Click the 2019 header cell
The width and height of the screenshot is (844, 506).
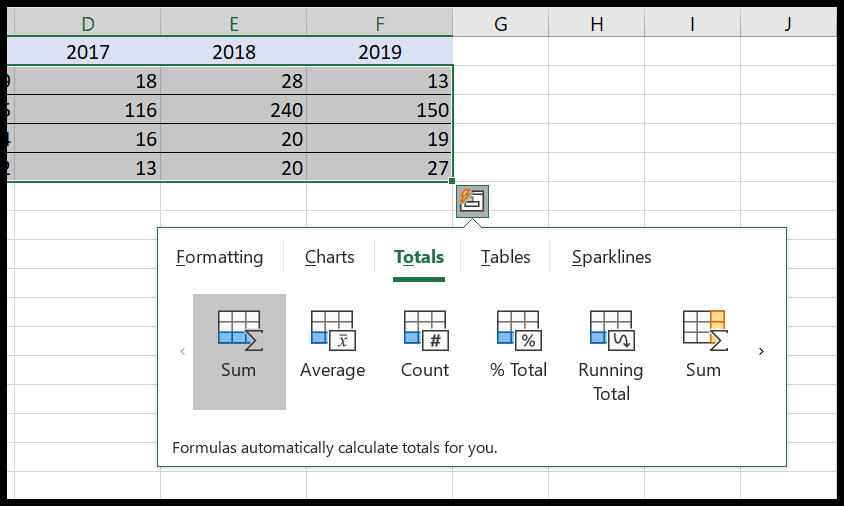(x=379, y=52)
